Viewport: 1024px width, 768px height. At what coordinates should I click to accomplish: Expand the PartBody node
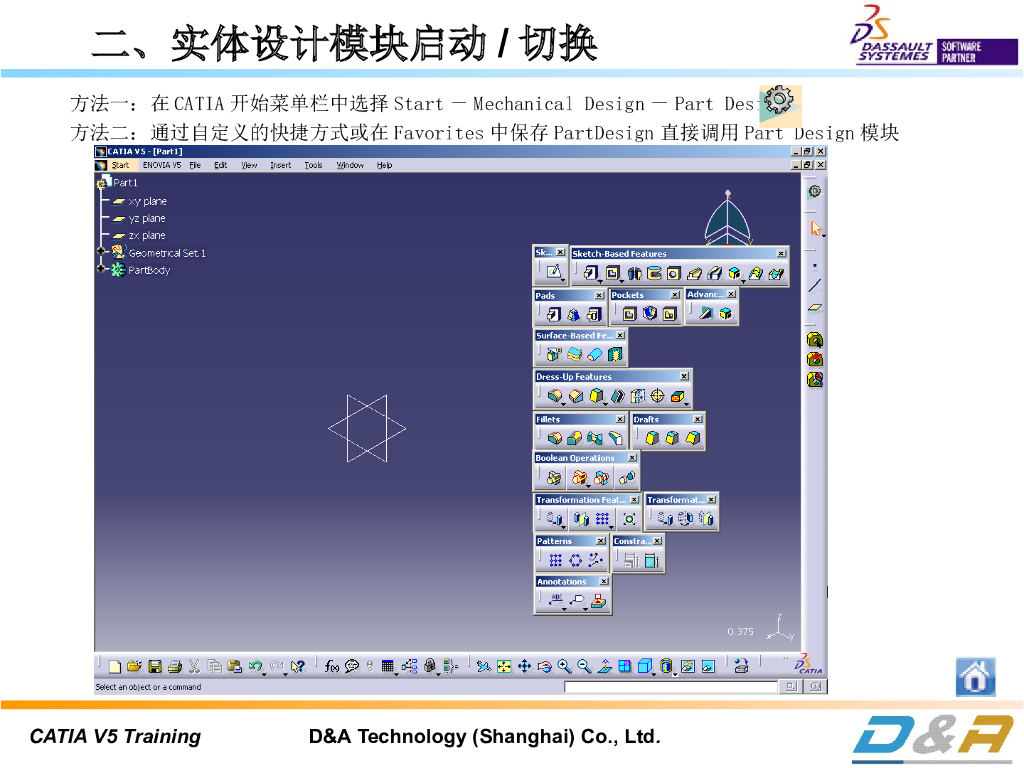point(101,268)
